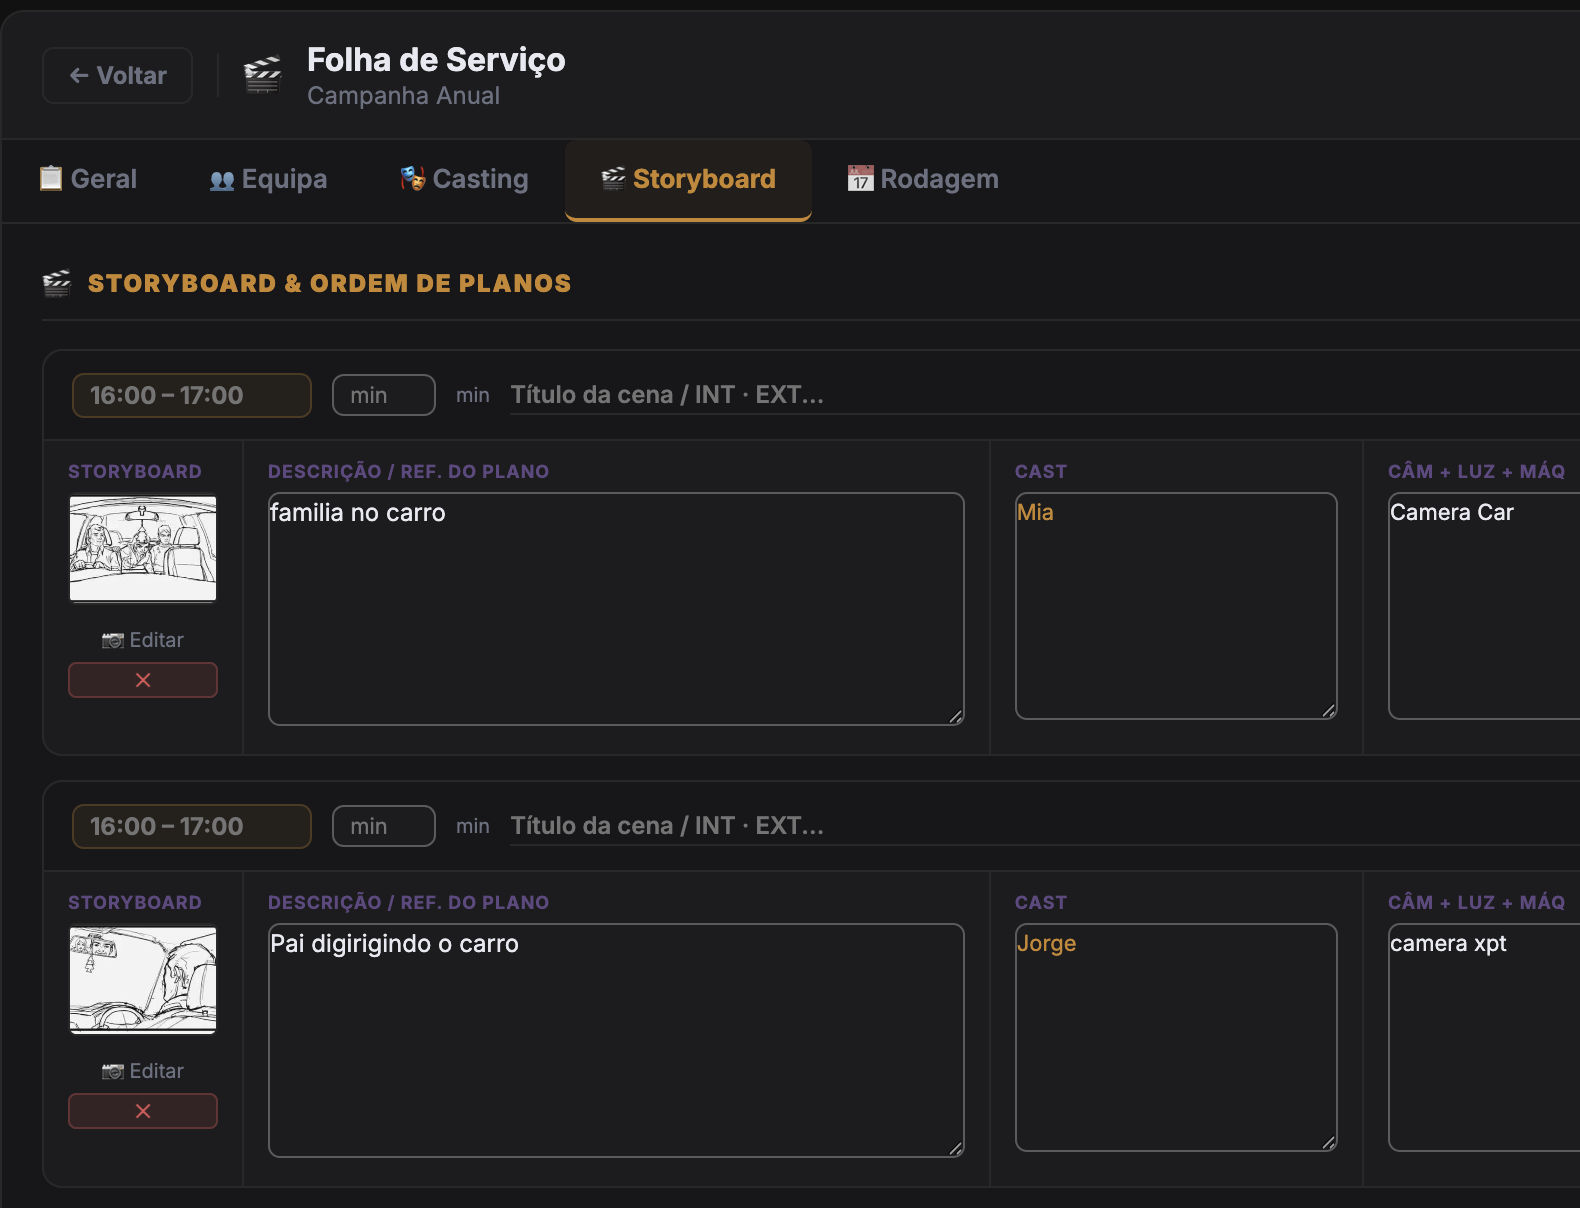1580x1208 pixels.
Task: Click the cast field containing Mia
Action: pyautogui.click(x=1176, y=606)
